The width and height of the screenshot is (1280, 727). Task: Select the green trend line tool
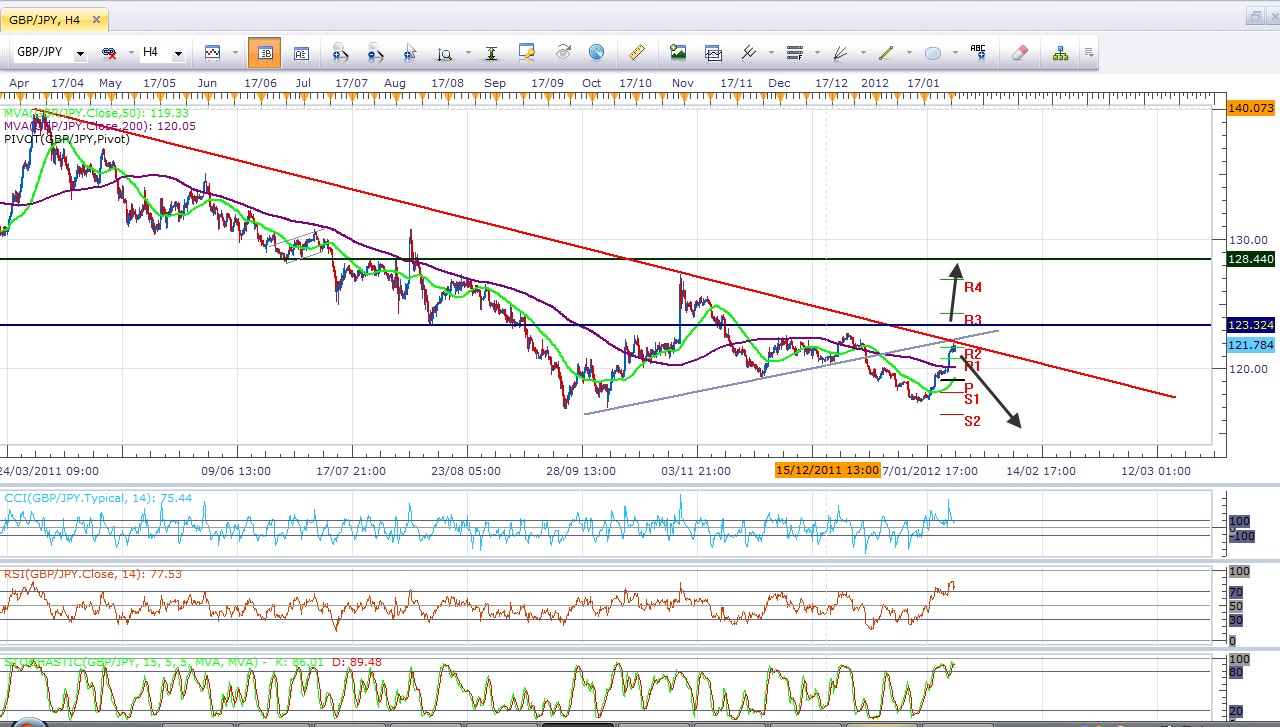pyautogui.click(x=886, y=53)
